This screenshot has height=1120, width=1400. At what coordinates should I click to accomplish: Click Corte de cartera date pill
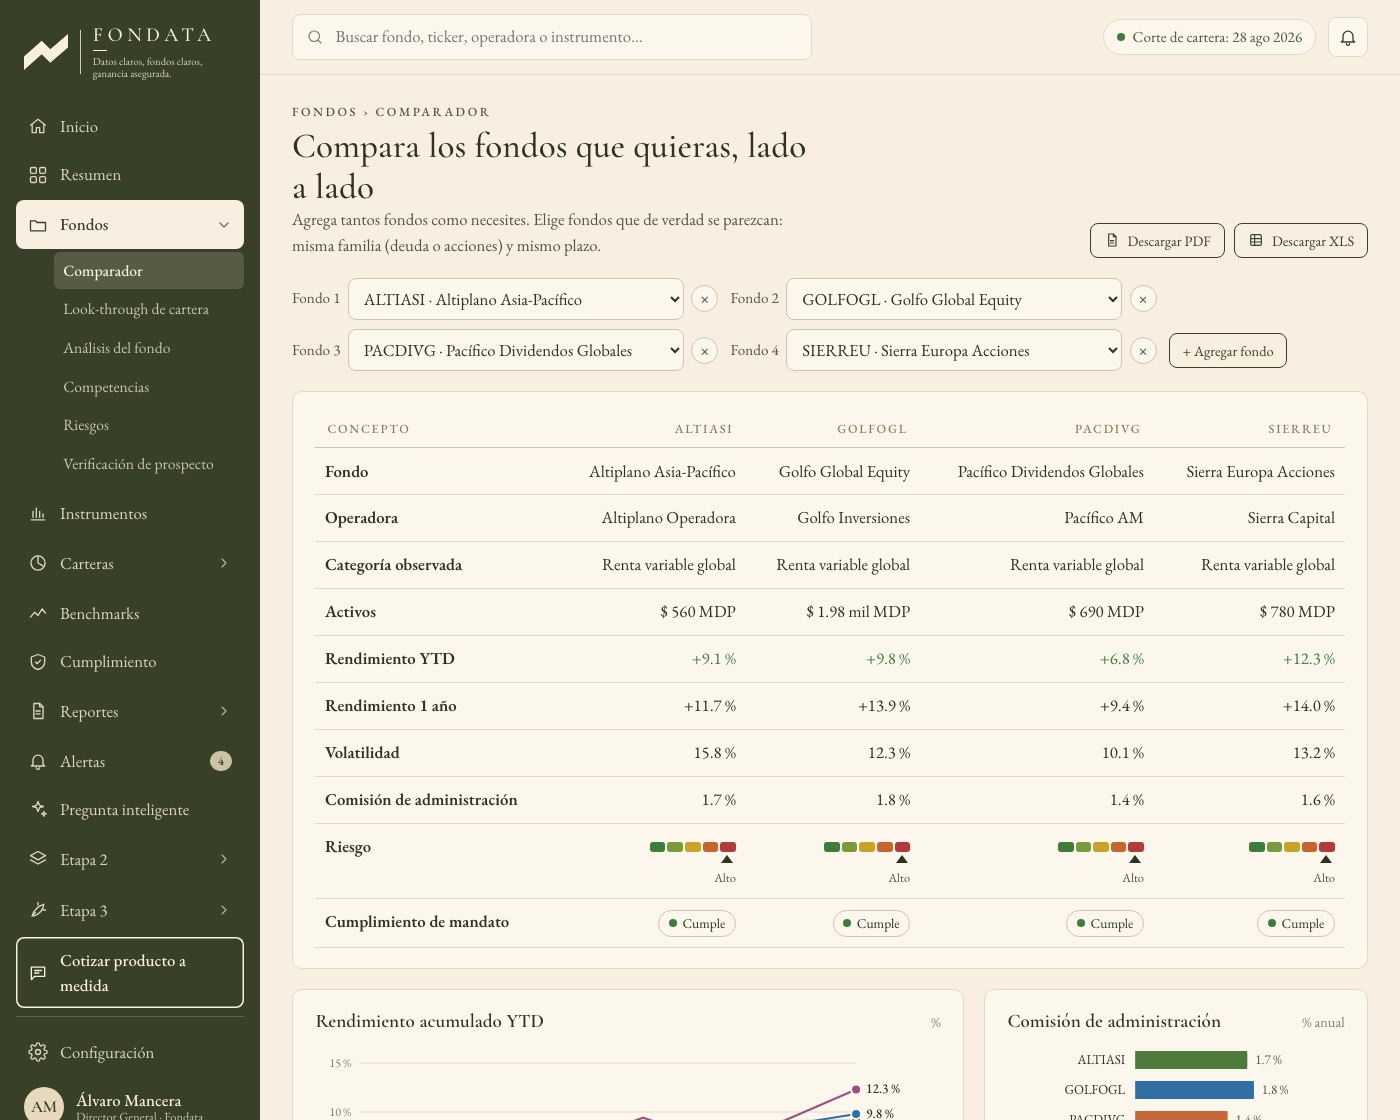click(x=1209, y=37)
